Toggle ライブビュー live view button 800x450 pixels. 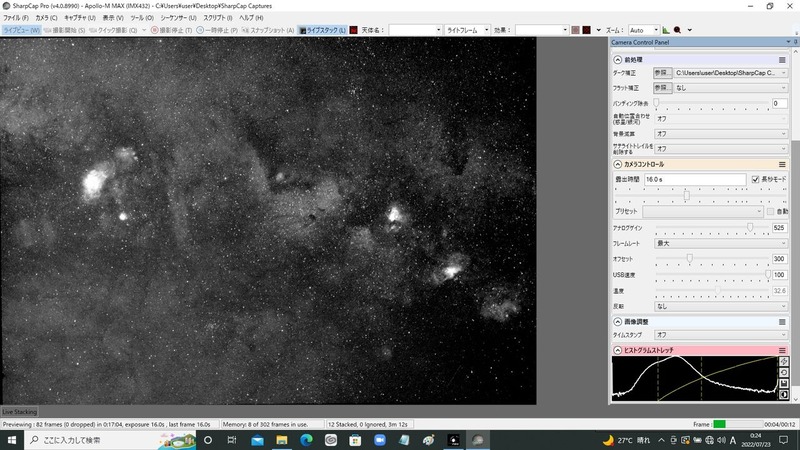coord(21,30)
